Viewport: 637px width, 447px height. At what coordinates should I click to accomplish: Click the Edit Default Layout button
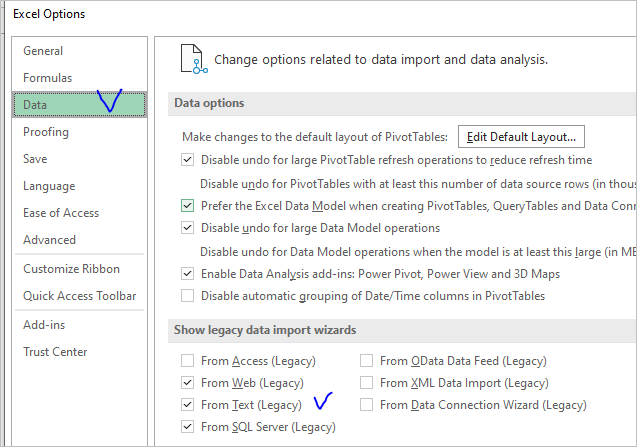point(521,137)
